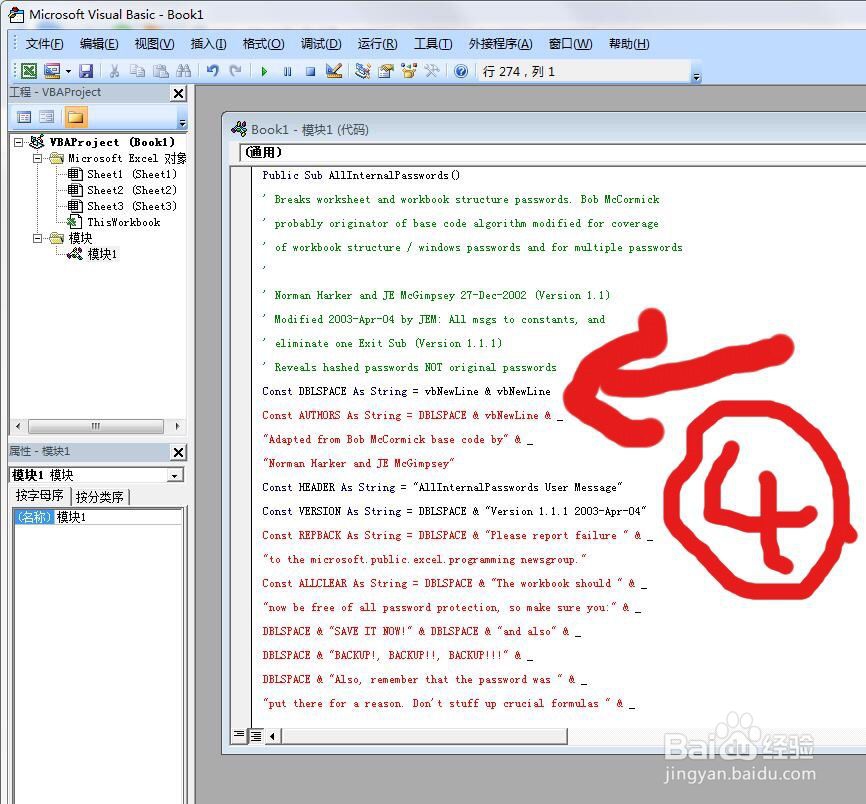Click View Object icon in project panel
The width and height of the screenshot is (866, 804).
tap(47, 117)
